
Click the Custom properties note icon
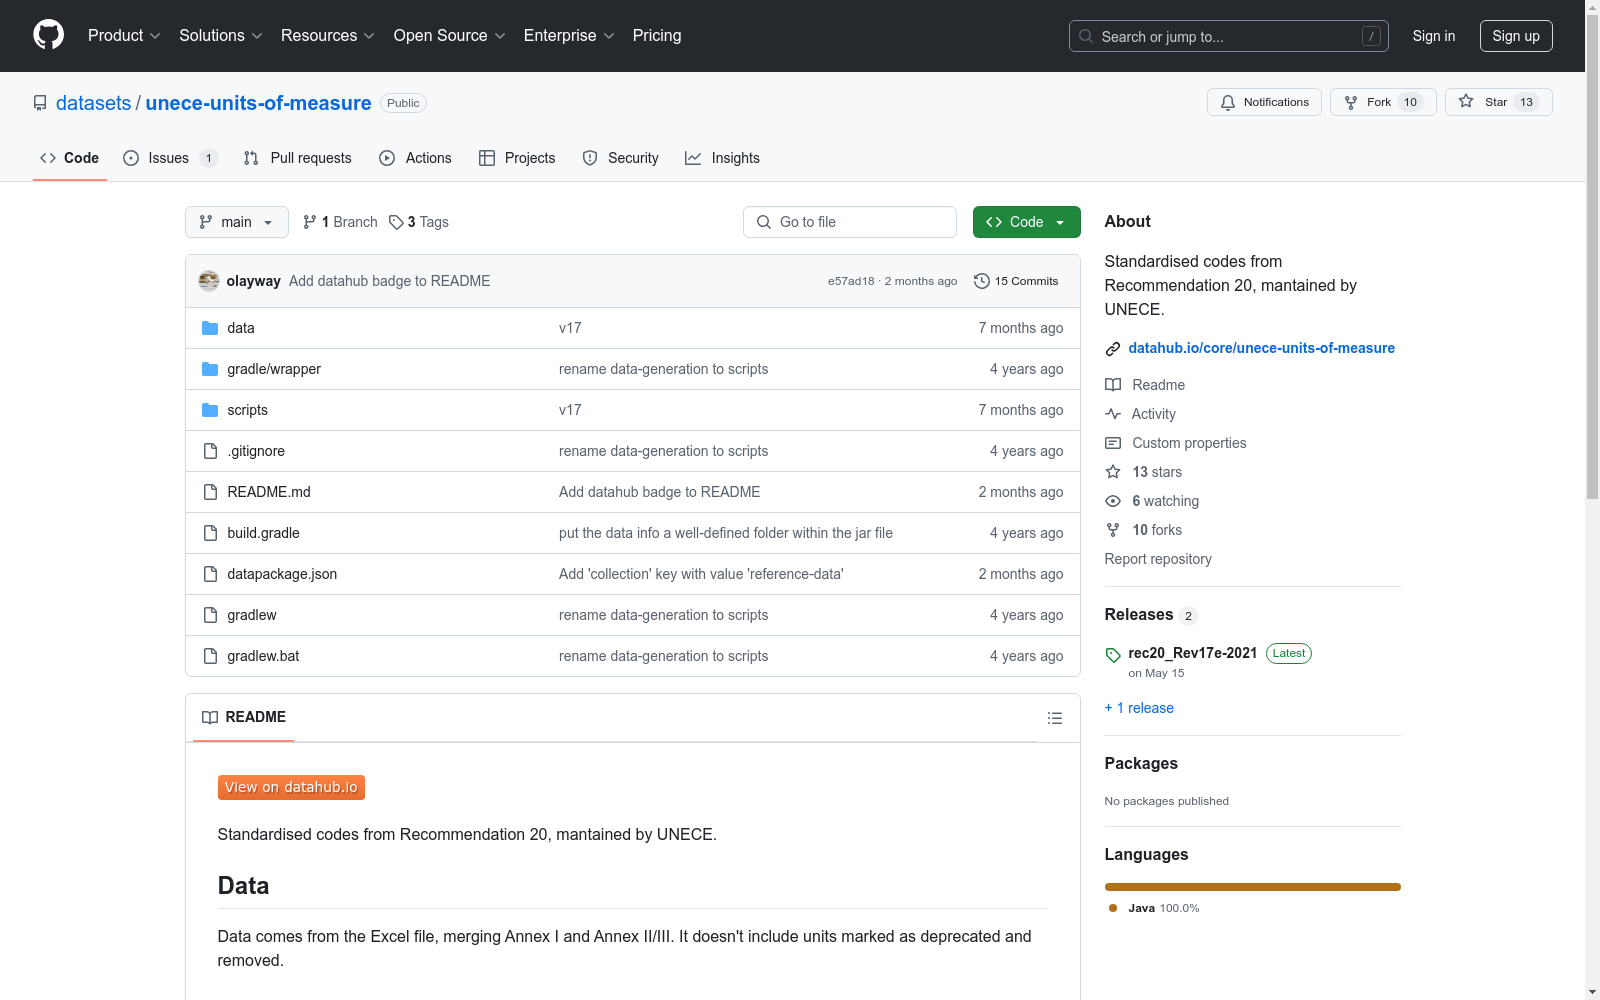click(1113, 443)
